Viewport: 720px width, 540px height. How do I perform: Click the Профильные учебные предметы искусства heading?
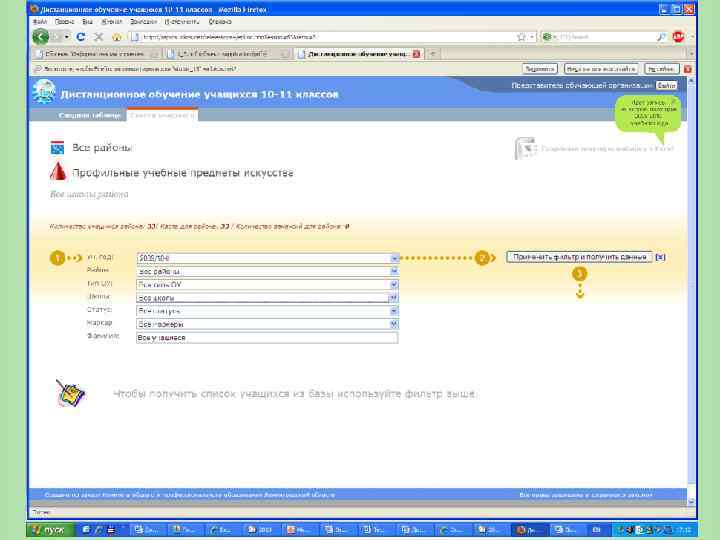[x=183, y=173]
